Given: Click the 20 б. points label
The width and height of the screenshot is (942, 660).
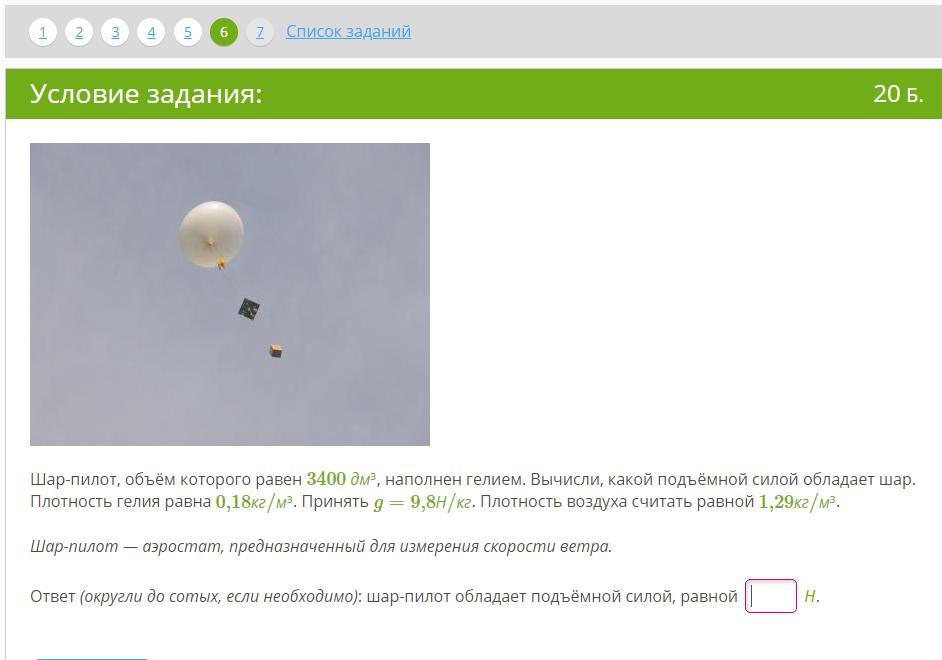Looking at the screenshot, I should [x=898, y=94].
